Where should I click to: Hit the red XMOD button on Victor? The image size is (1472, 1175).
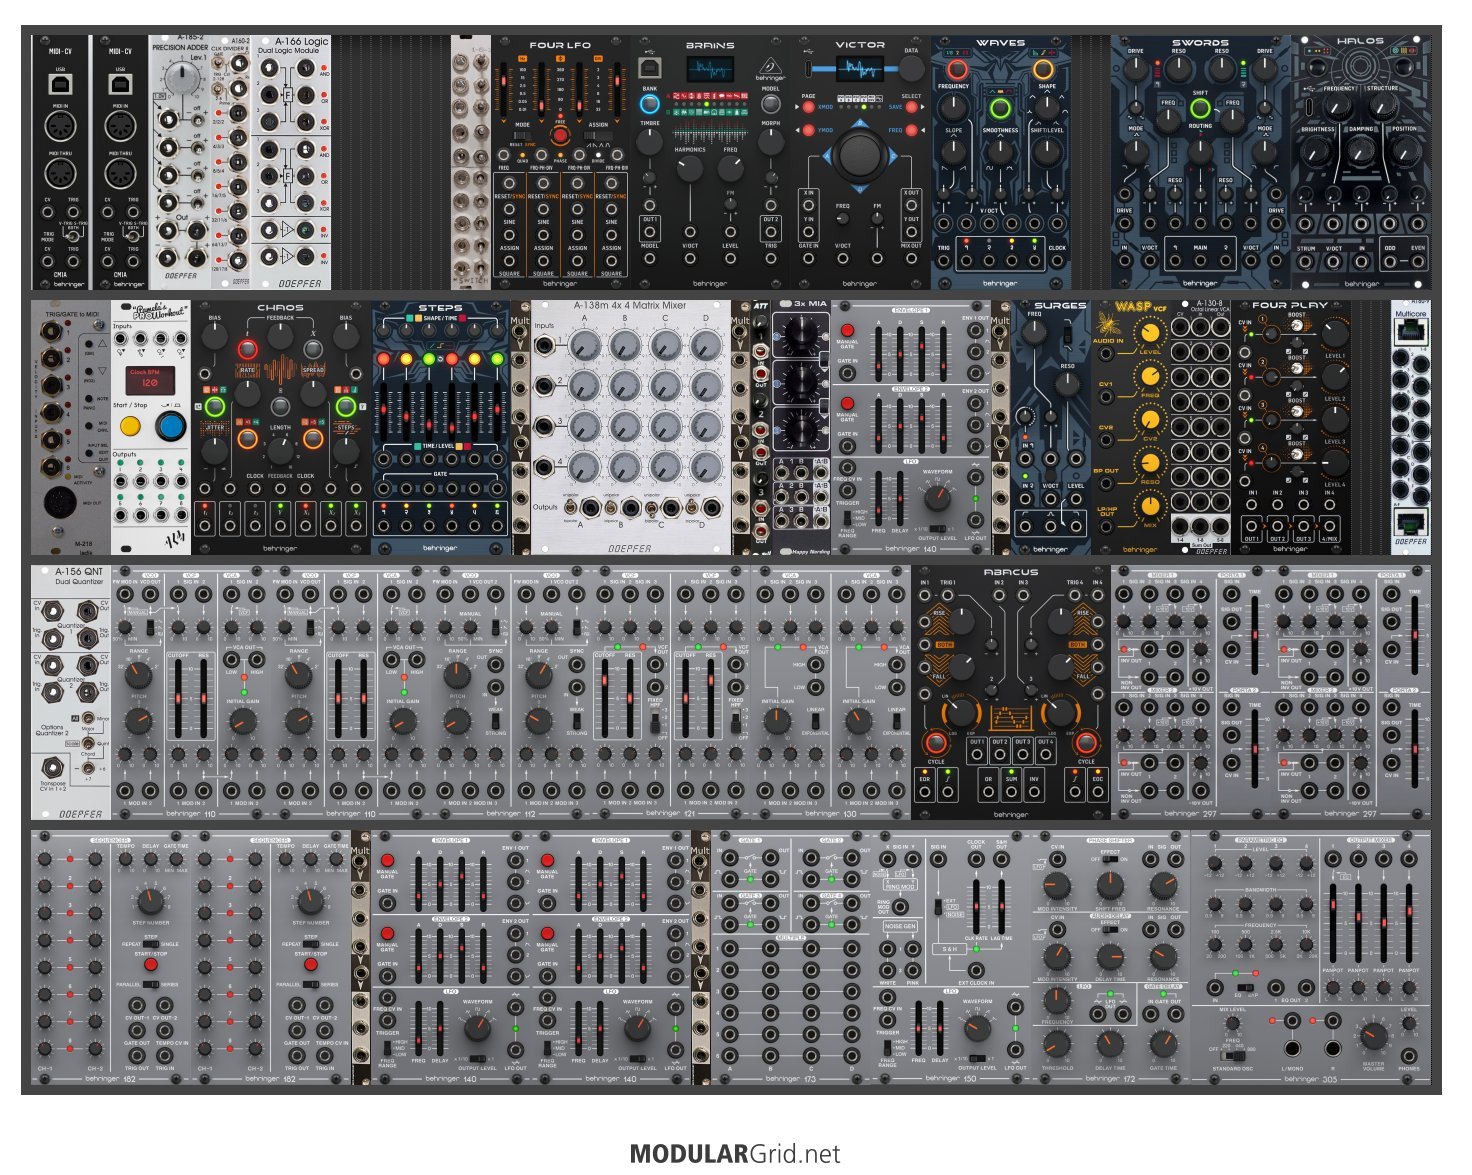(x=808, y=106)
